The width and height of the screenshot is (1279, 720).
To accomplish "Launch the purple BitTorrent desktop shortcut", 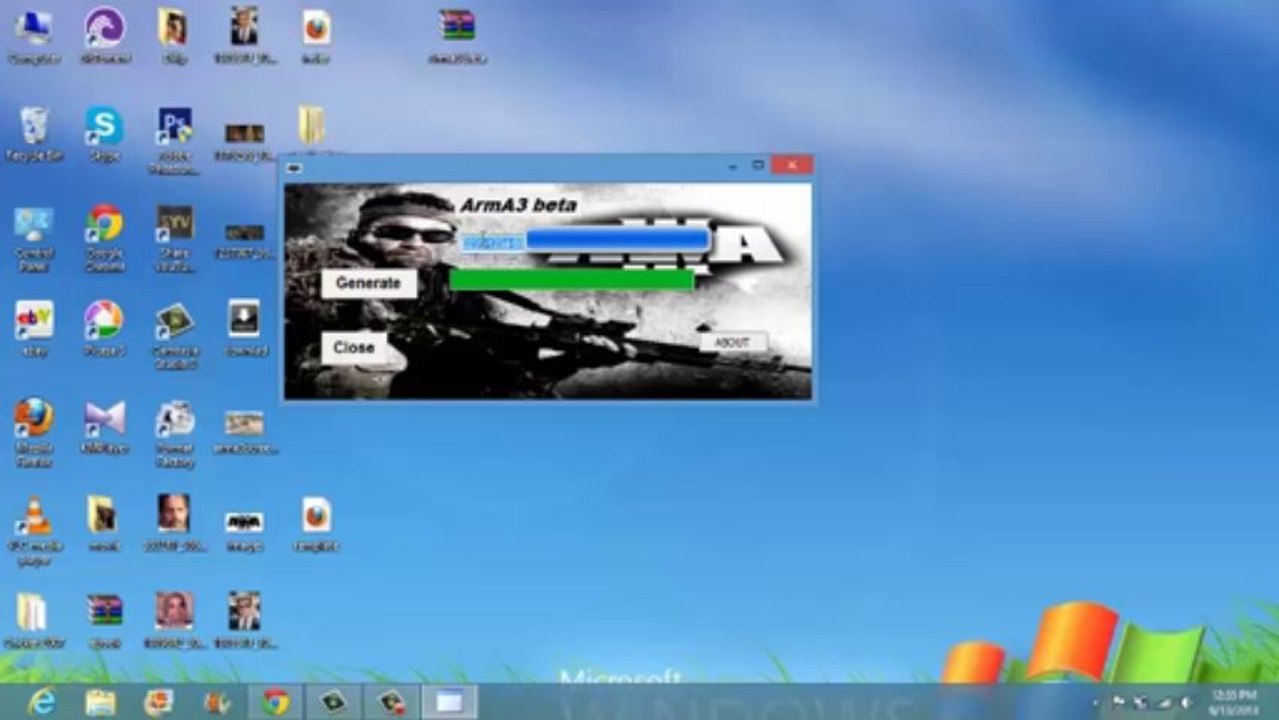I will 105,35.
